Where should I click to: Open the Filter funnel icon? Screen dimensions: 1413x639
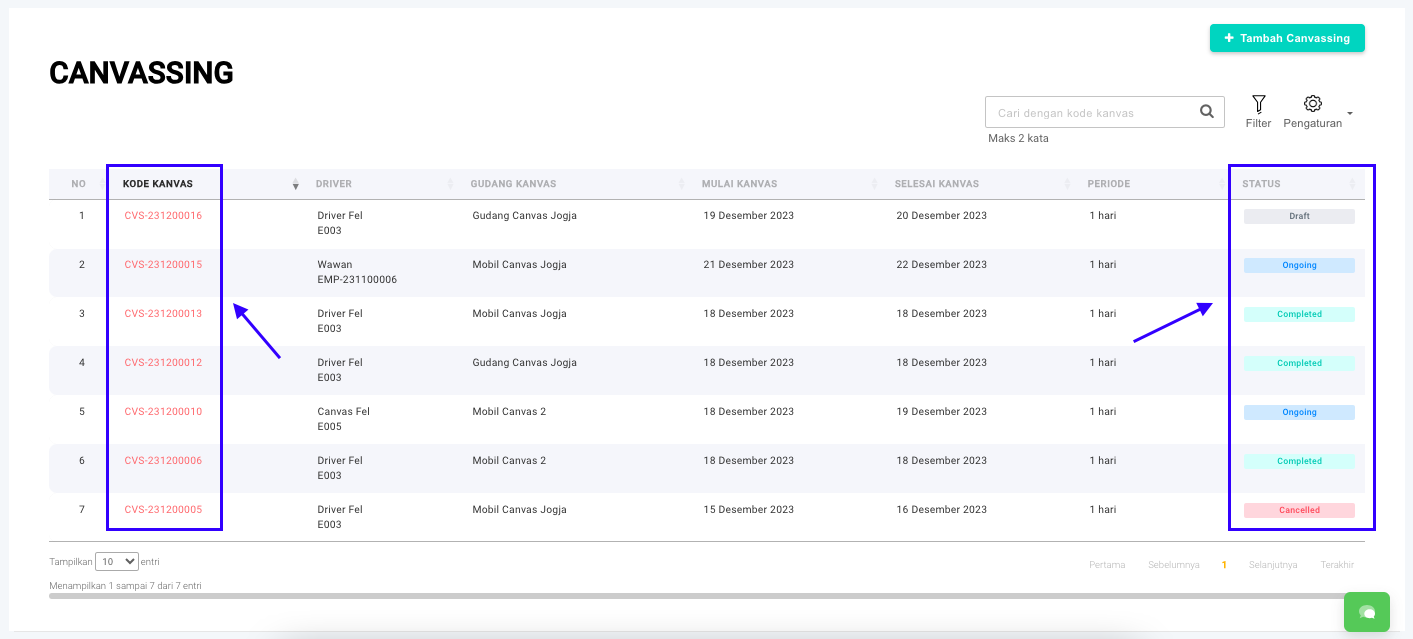[x=1258, y=104]
